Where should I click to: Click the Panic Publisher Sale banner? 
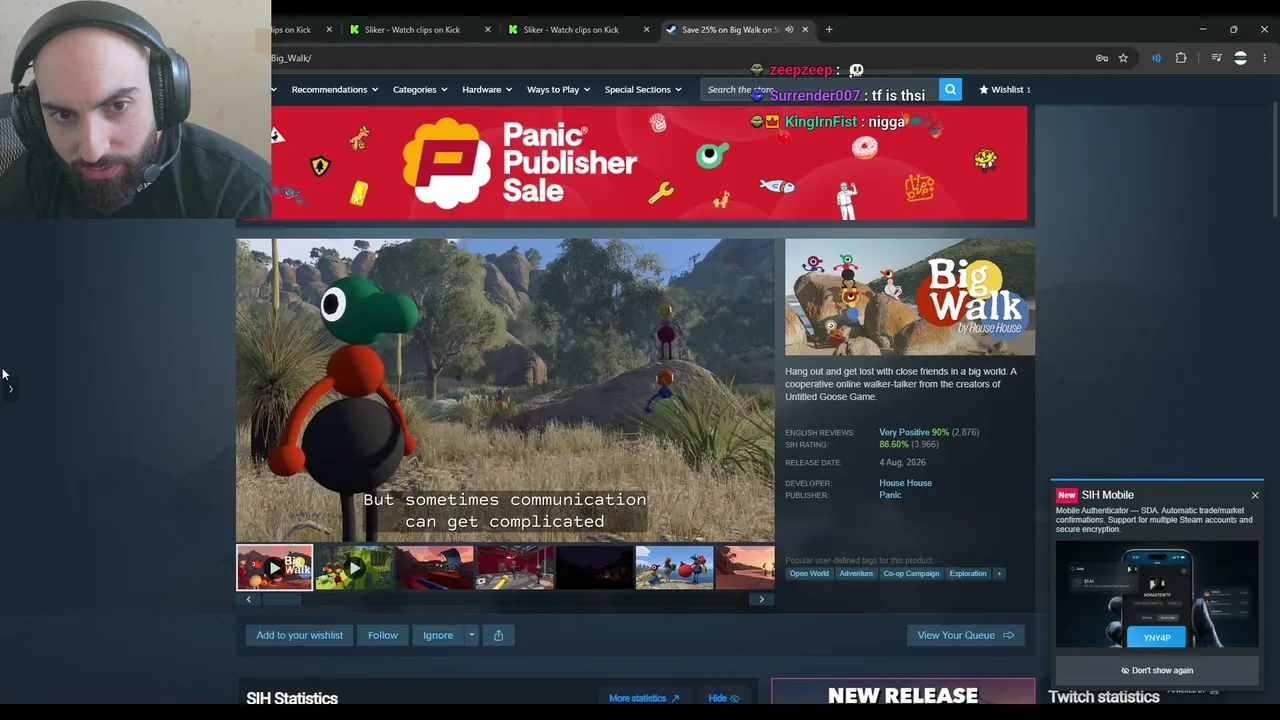(x=649, y=163)
